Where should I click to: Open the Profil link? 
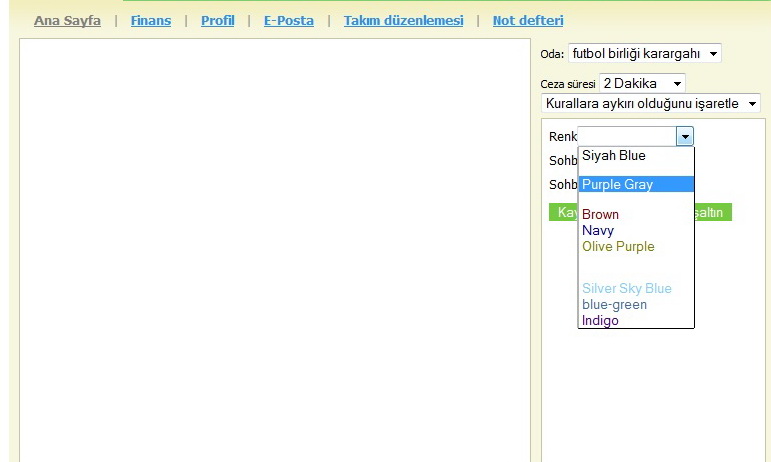217,20
